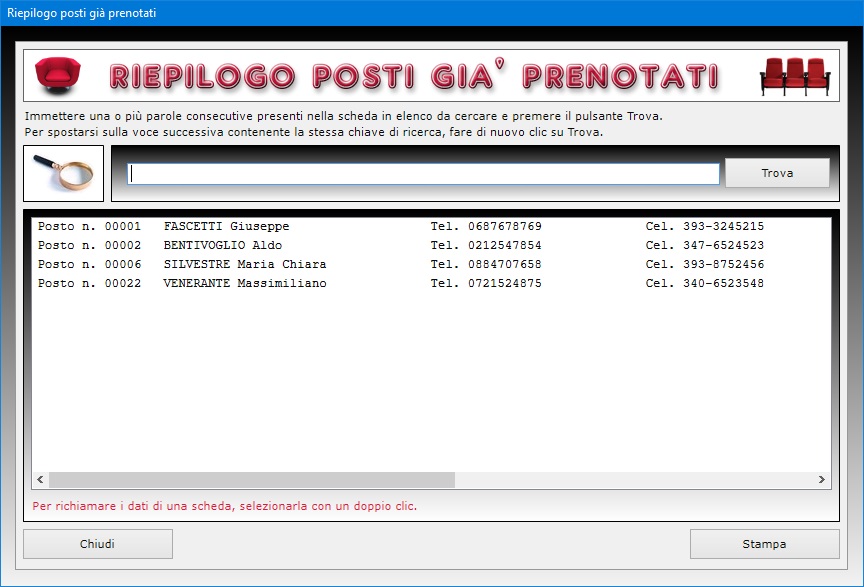Click mobile number Cel. 393-3245215
The image size is (864, 587).
pos(705,226)
